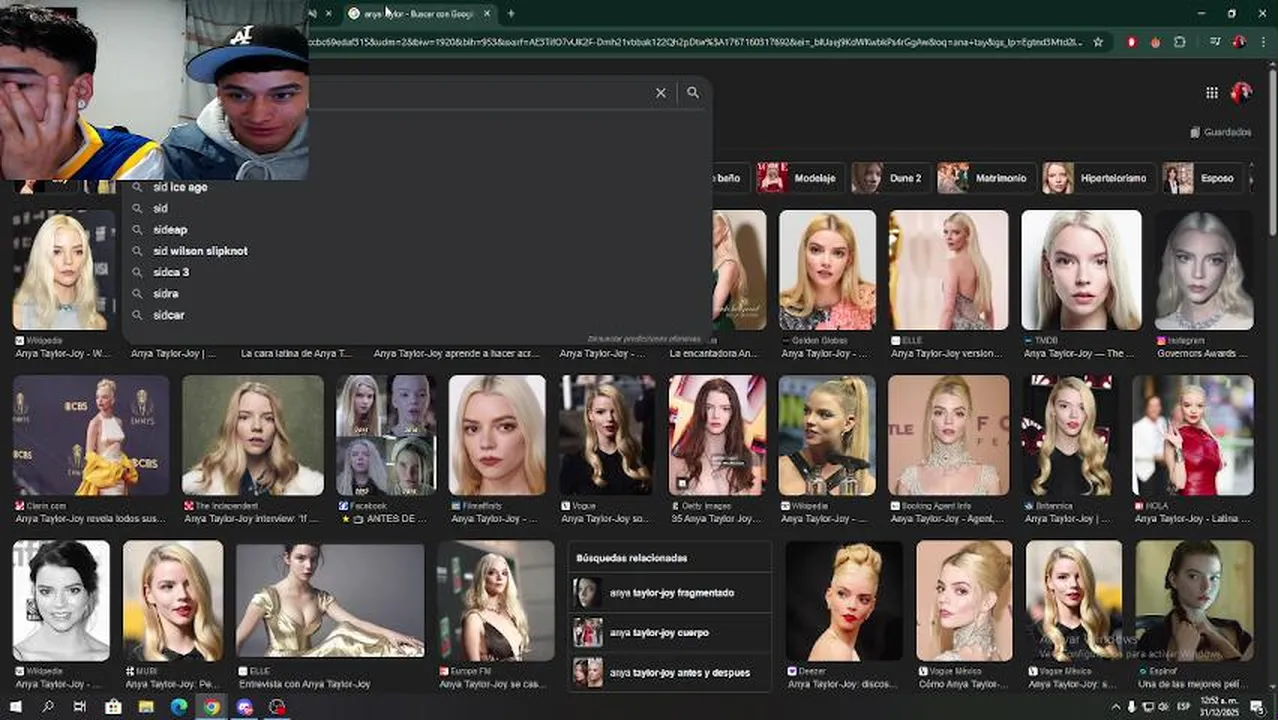Screen dimensions: 1278x720
Task: Filter images by Esposo chip
Action: 1201,178
